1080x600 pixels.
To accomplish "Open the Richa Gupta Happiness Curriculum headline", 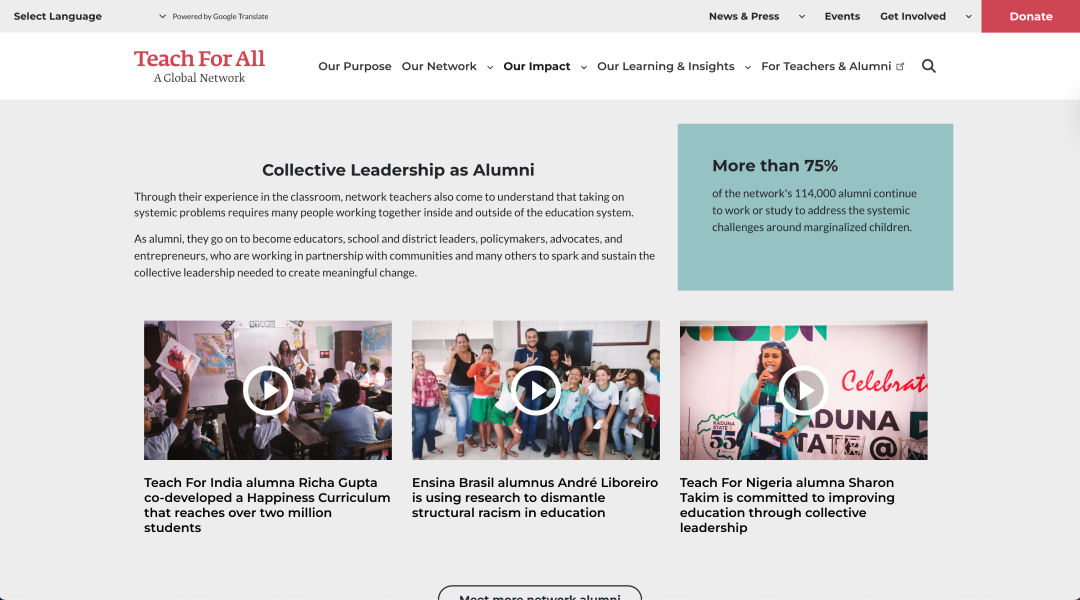I will click(267, 505).
